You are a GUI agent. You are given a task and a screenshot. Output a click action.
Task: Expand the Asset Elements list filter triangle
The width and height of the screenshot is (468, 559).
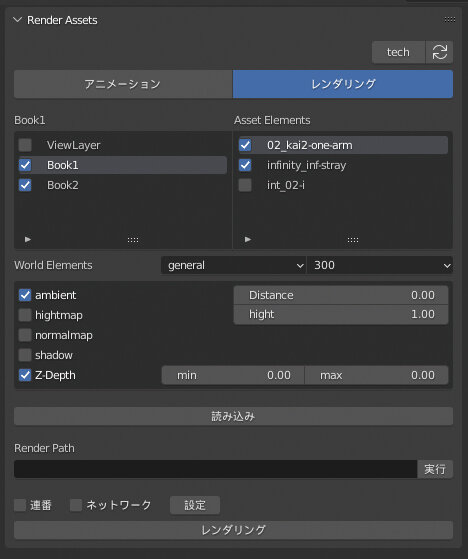point(248,239)
